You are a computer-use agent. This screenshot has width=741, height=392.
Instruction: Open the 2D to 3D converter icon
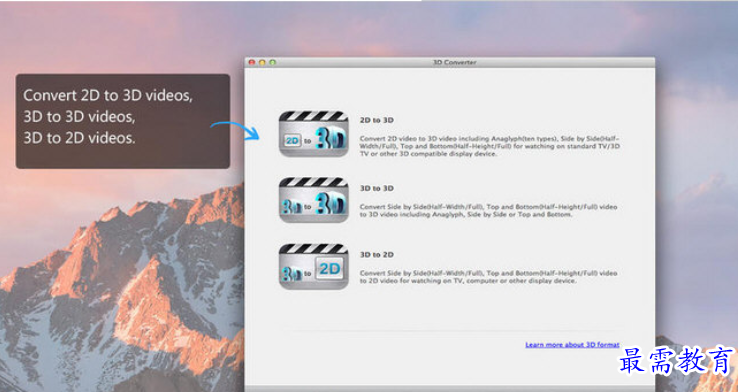click(314, 134)
